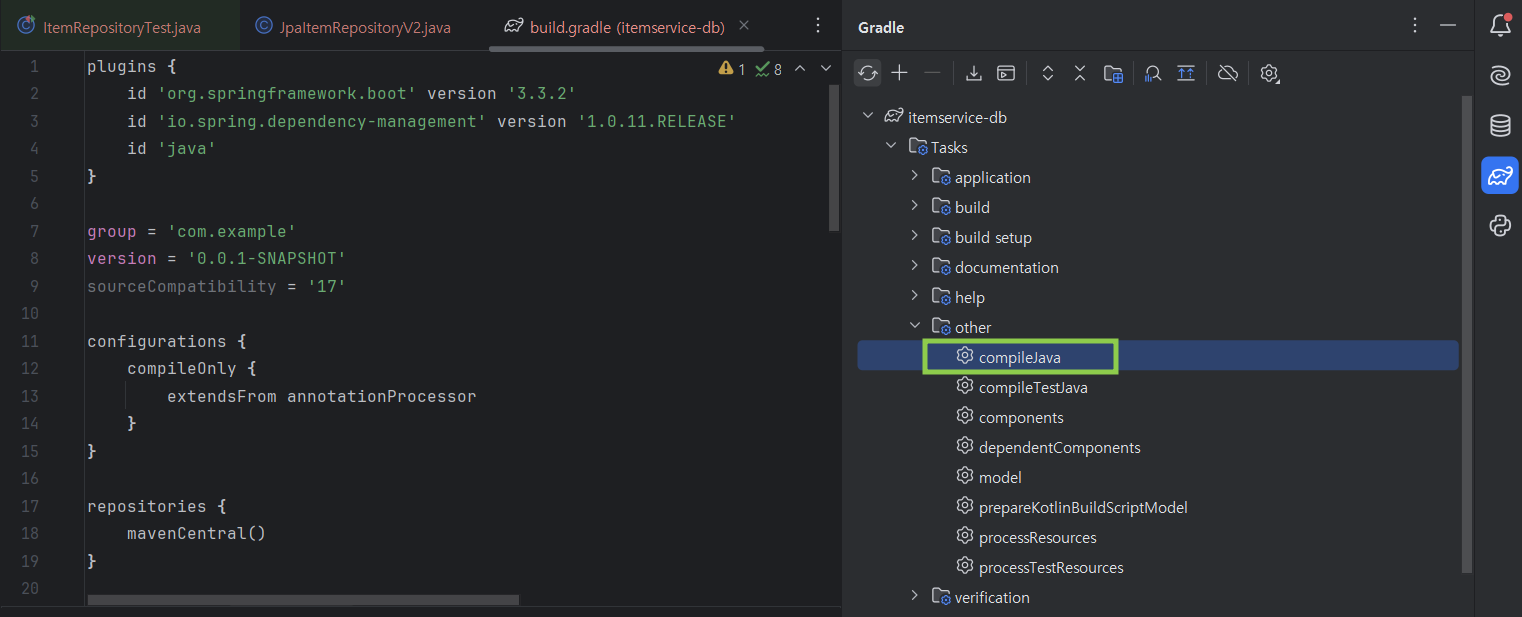Screen dimensions: 1522x617
Task: Click the Tasks folder label
Action: click(949, 148)
